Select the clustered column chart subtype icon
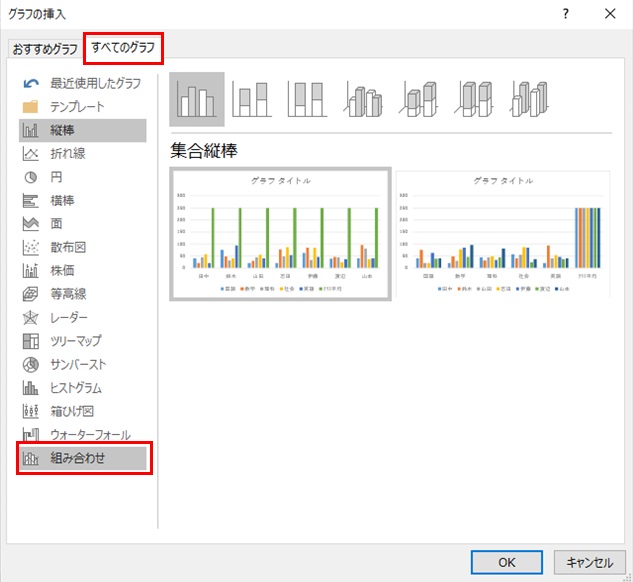Screen dimensions: 633x582 [197, 99]
